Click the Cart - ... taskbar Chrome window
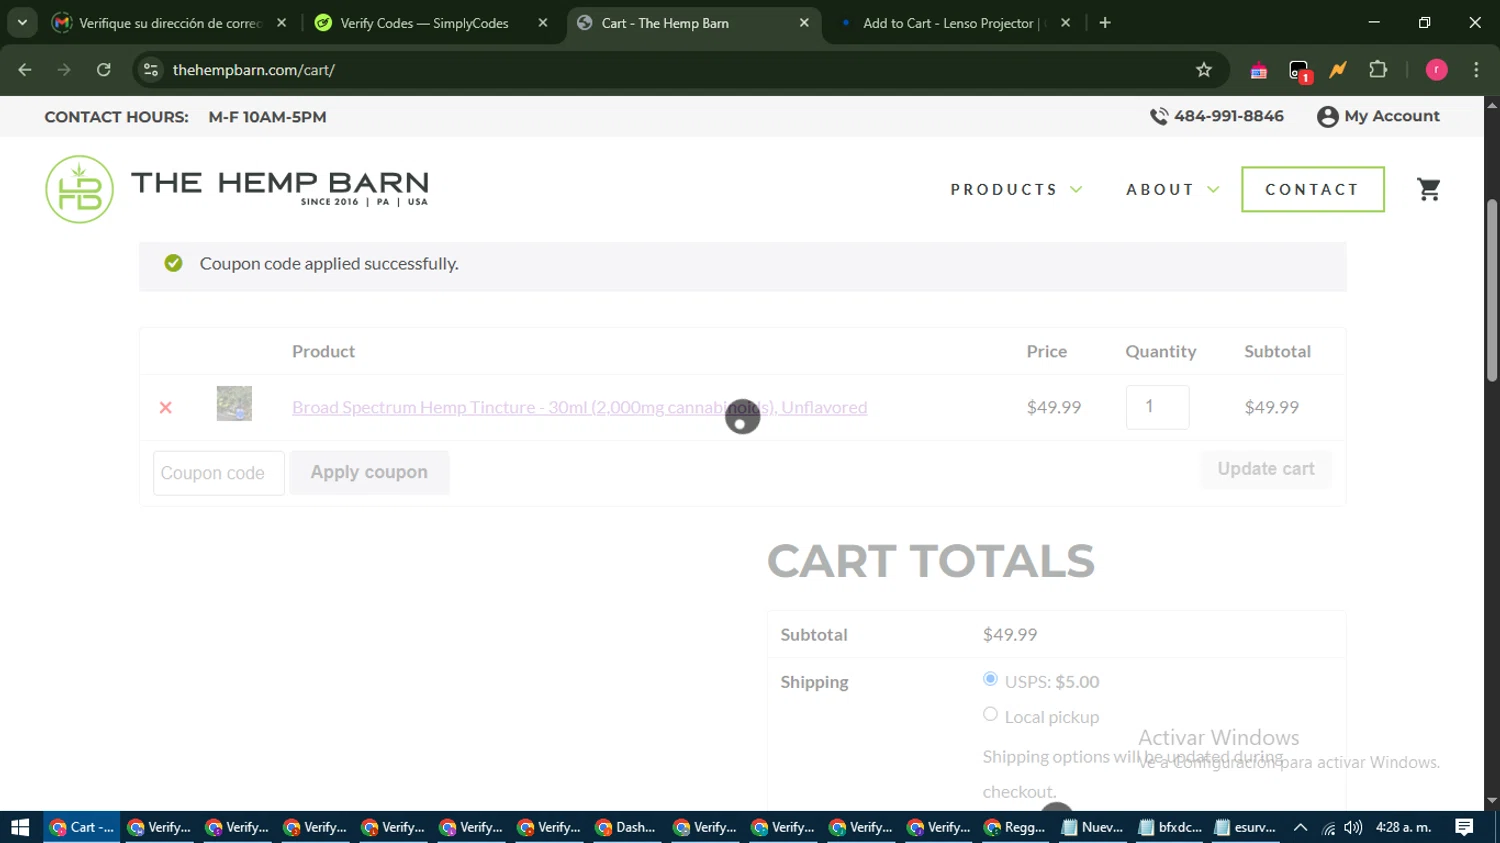The height and width of the screenshot is (843, 1500). (82, 827)
